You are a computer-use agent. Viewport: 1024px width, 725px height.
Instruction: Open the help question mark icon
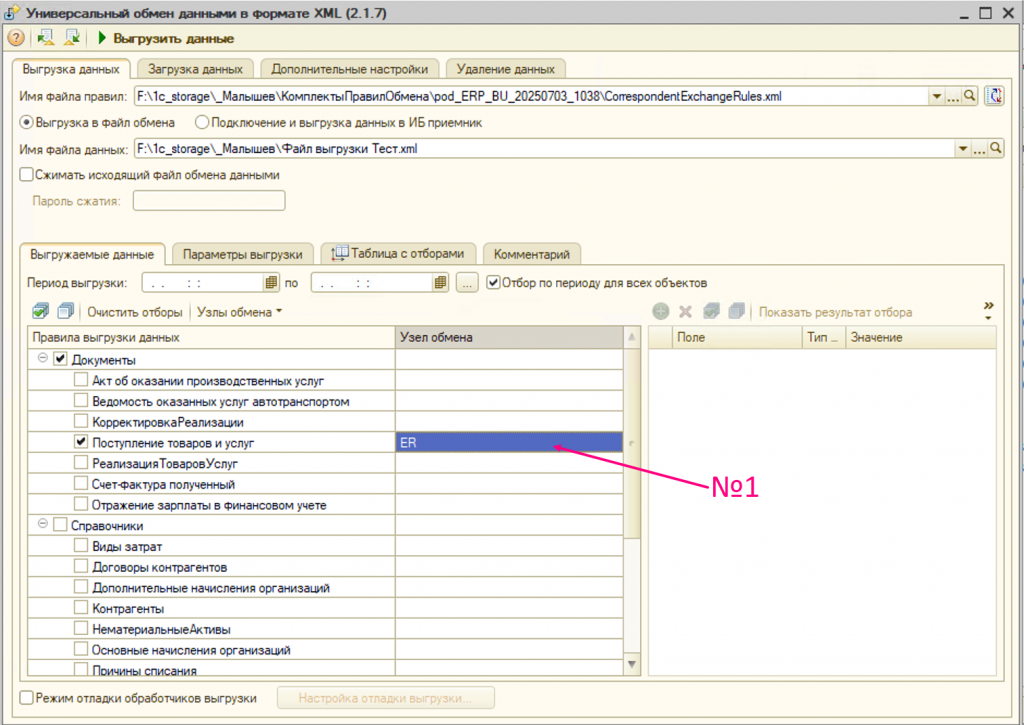[x=16, y=39]
